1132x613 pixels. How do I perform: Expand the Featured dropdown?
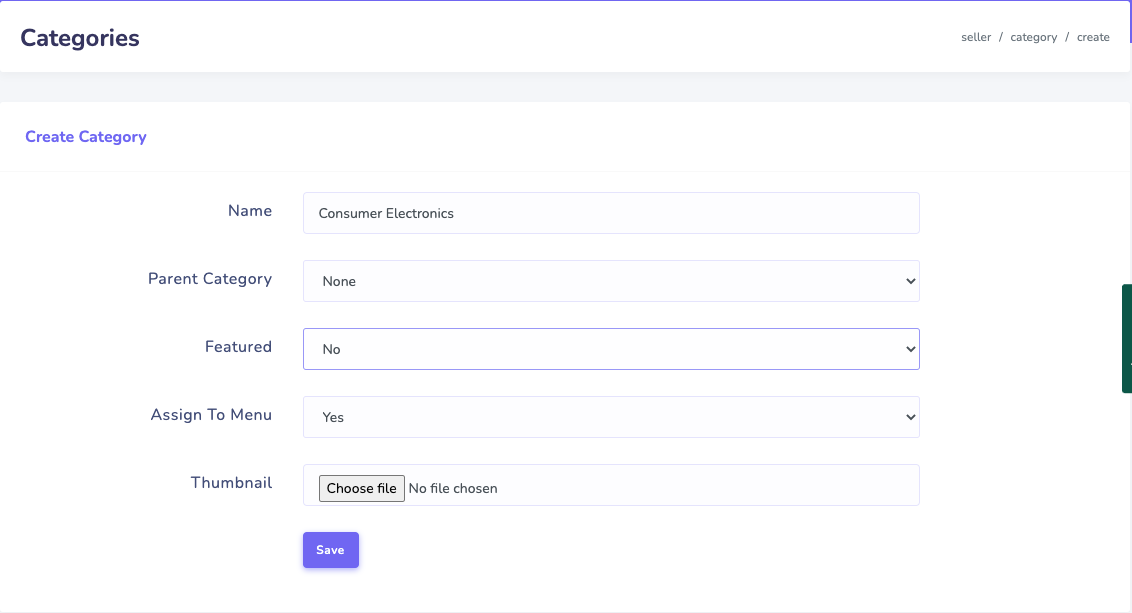610,349
